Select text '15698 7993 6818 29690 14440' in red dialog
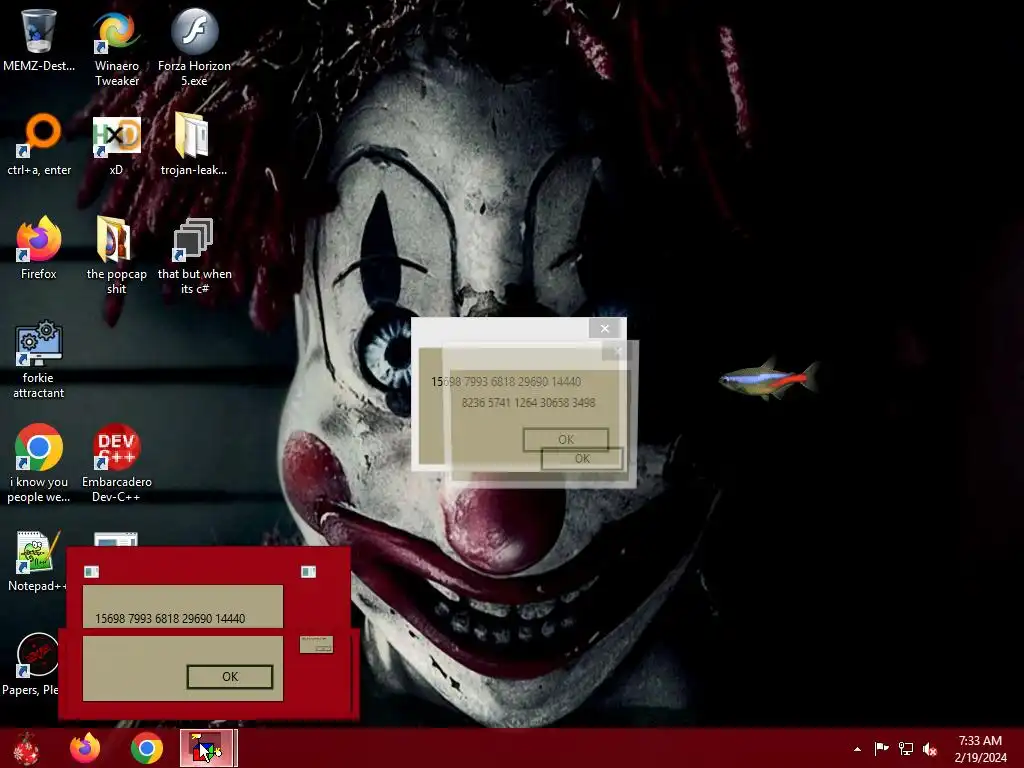The height and width of the screenshot is (768, 1024). click(170, 618)
